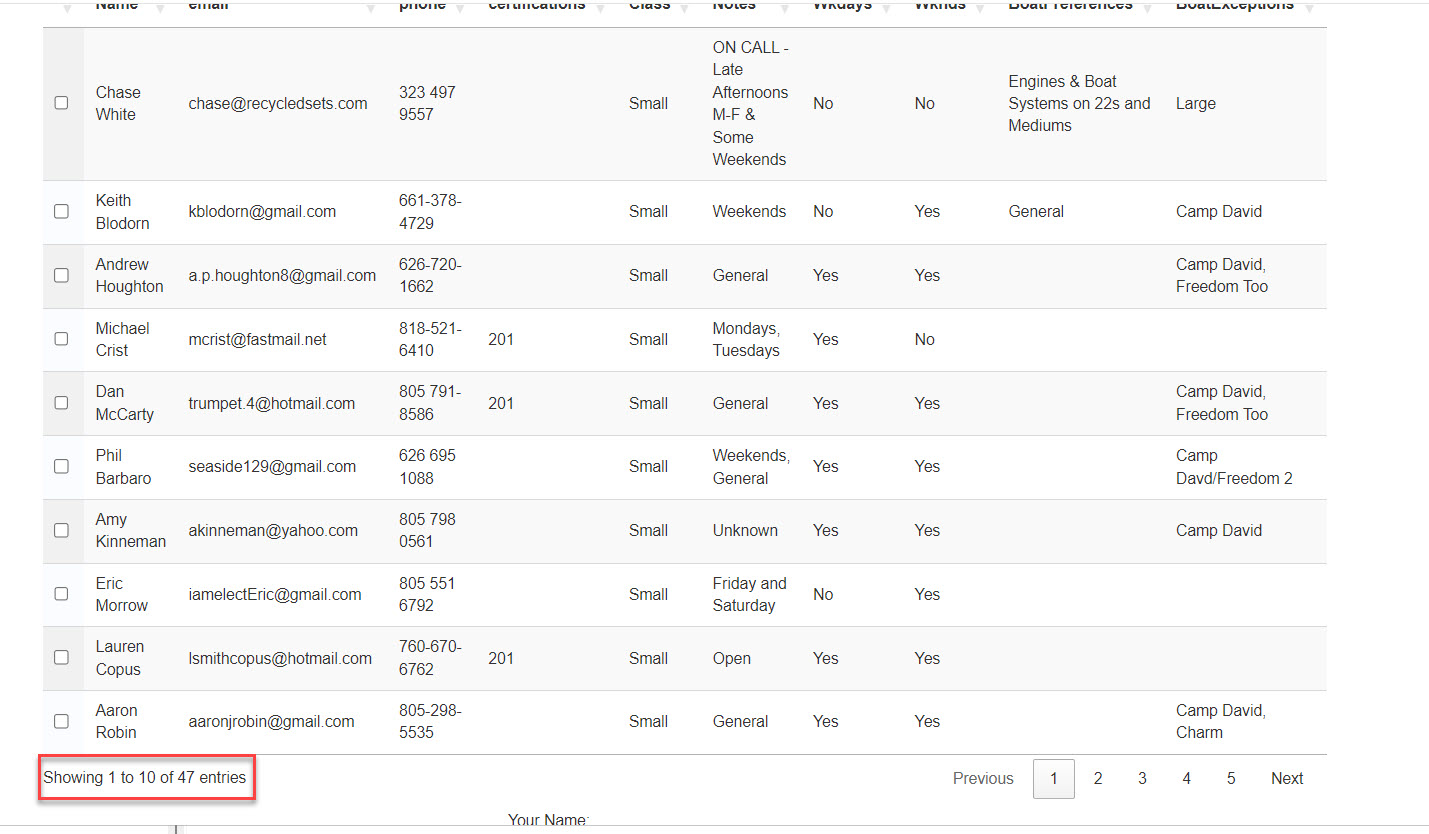
Task: Click the sort arrow beside the Name column
Action: 159,9
